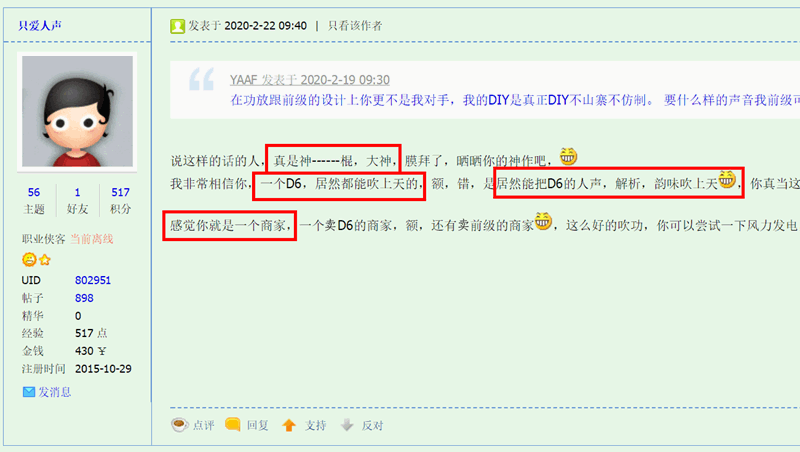Click the 发消息 send message link
800x452 pixels.
55,392
